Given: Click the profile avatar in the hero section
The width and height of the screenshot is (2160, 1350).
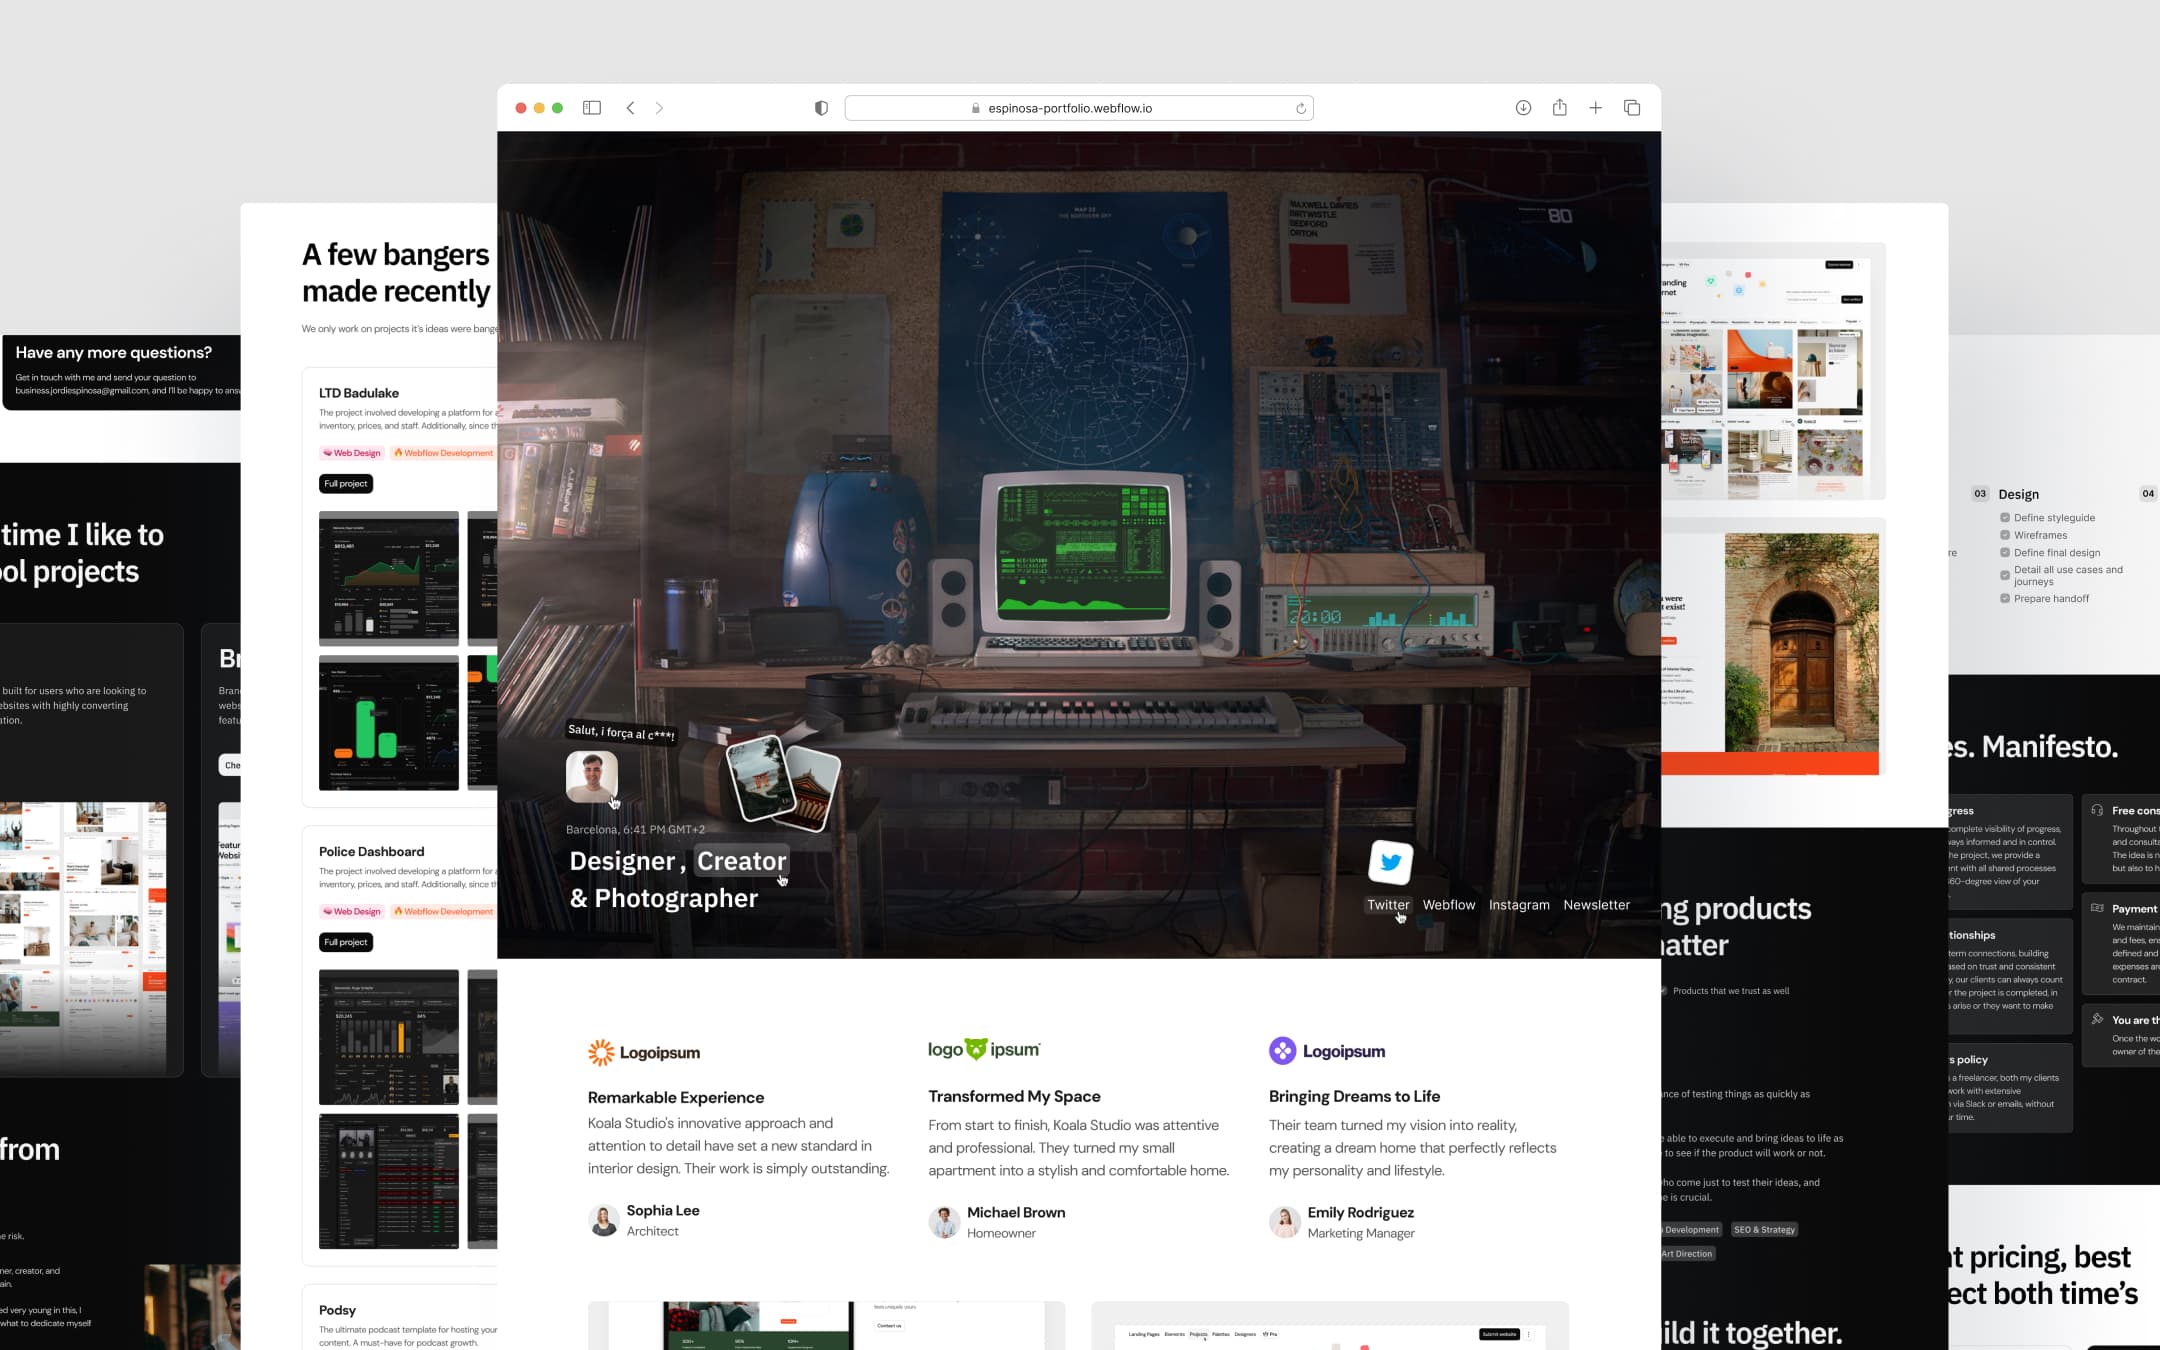Looking at the screenshot, I should point(592,776).
